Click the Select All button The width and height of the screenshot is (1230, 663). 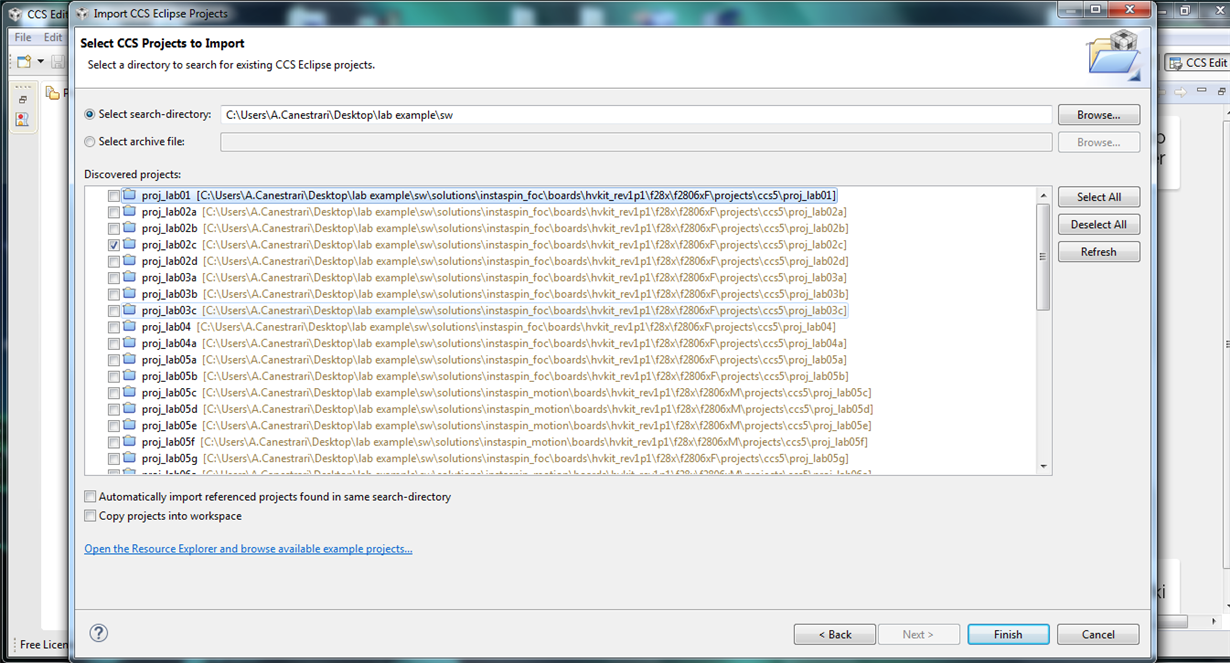[1099, 197]
